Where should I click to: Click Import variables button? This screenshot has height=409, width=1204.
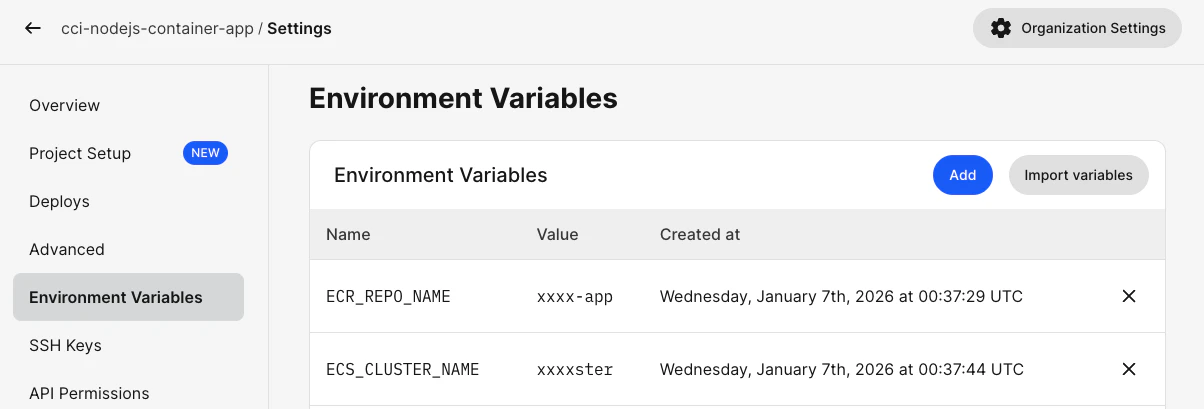tap(1078, 175)
